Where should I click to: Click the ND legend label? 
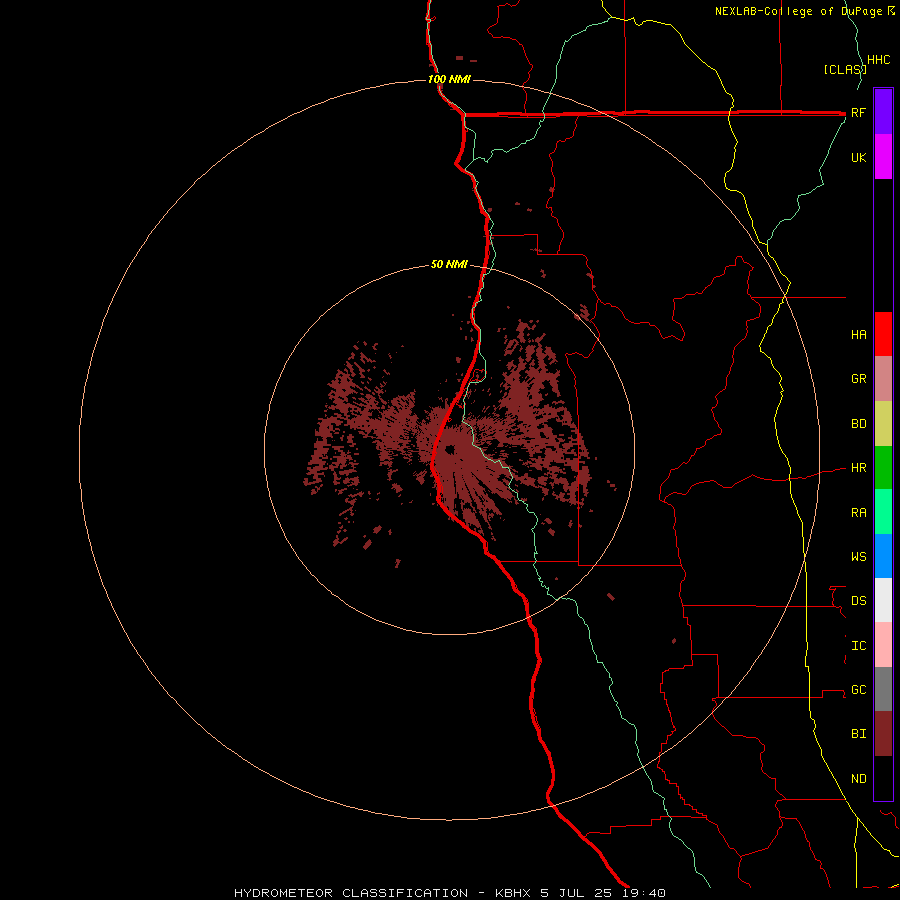coord(858,779)
